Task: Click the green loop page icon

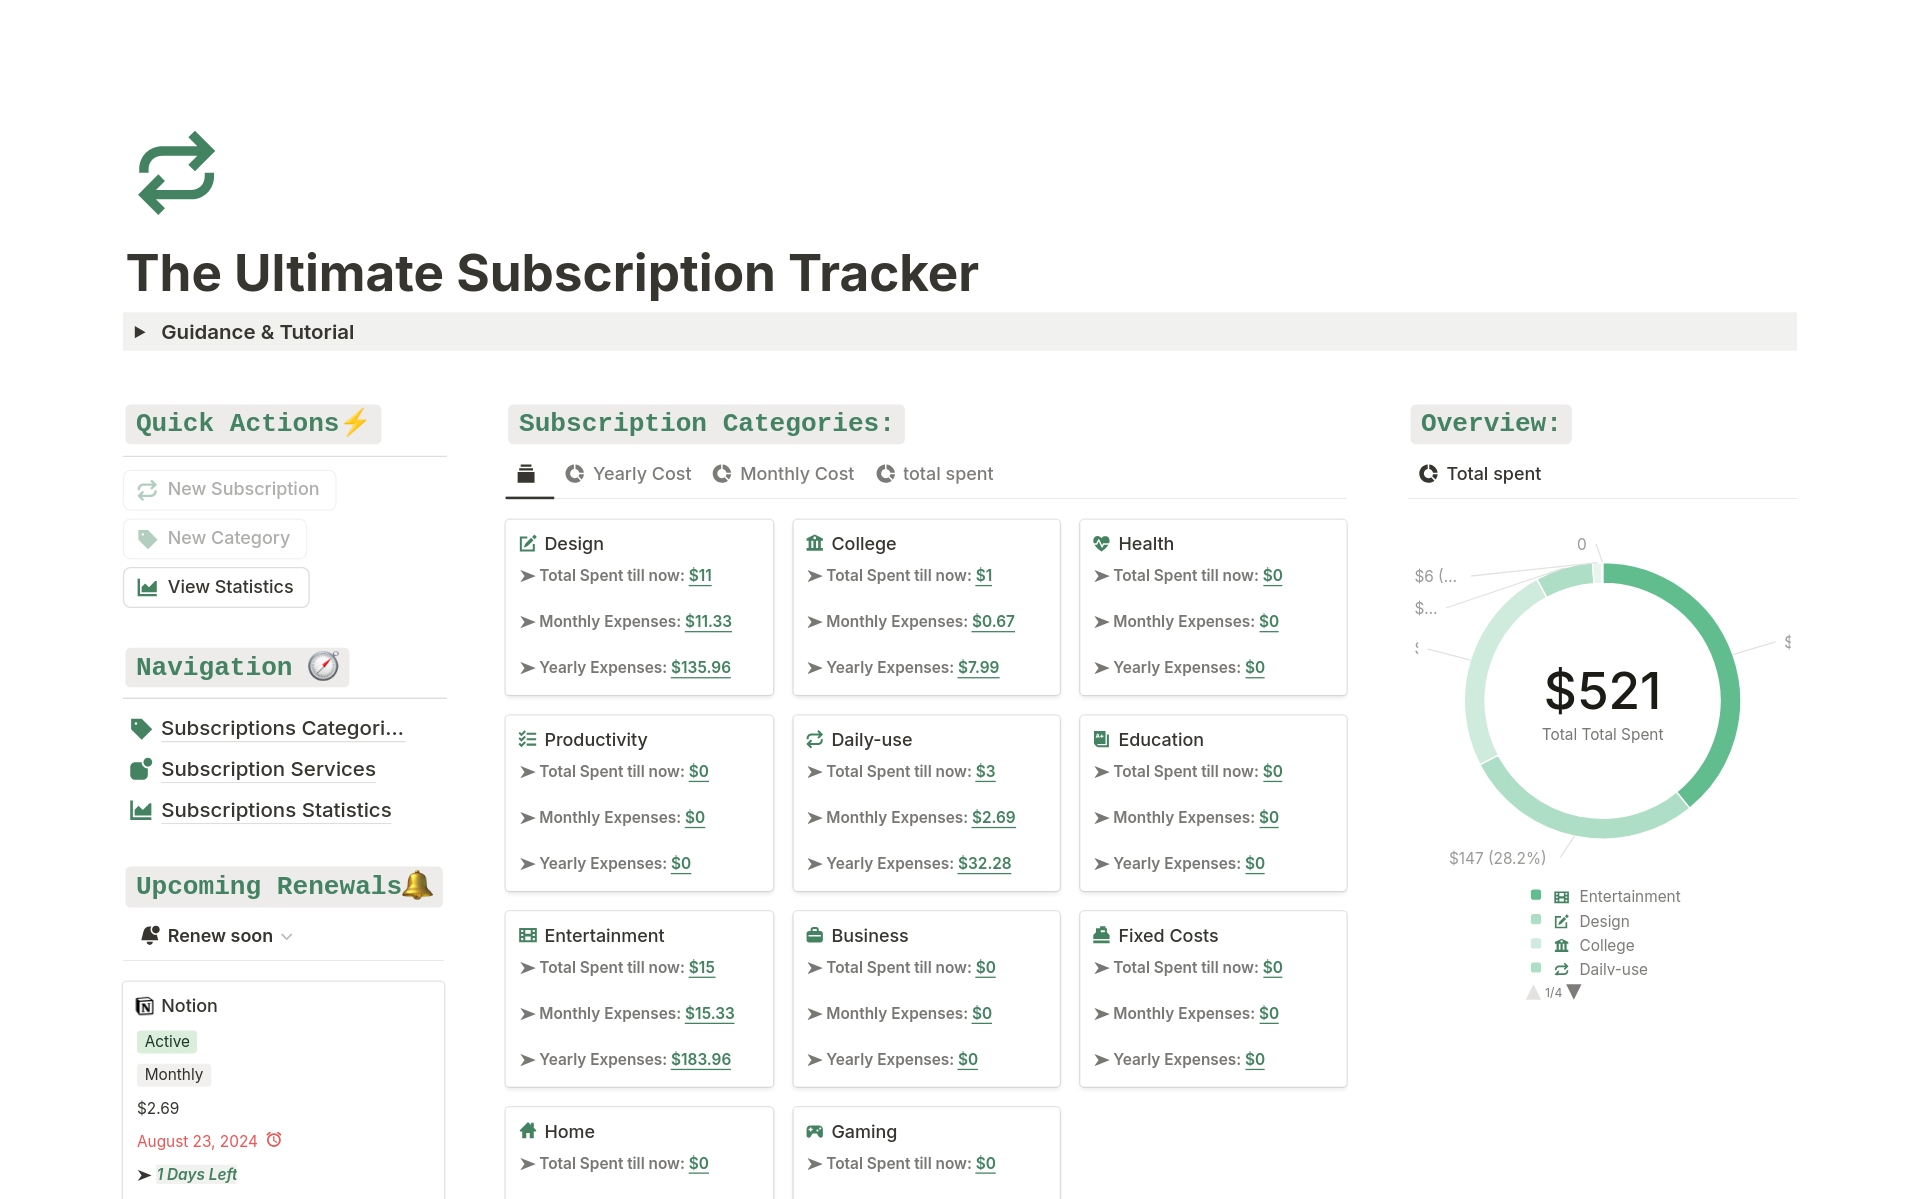Action: point(176,173)
